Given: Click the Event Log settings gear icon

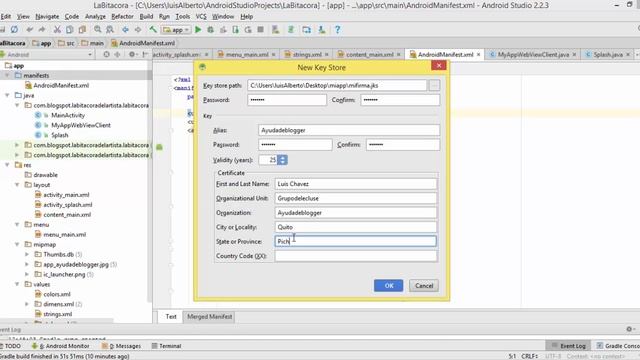Looking at the screenshot, I should [x=629, y=329].
